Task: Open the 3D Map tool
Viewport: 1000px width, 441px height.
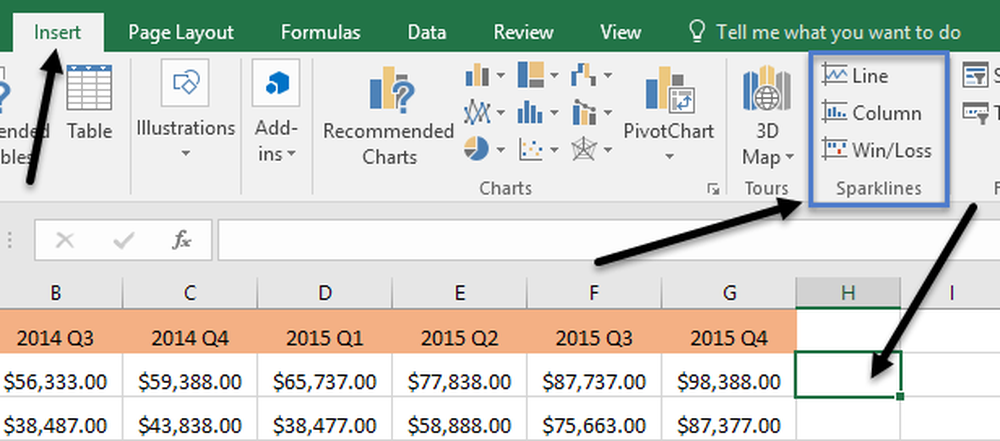Action: 768,116
